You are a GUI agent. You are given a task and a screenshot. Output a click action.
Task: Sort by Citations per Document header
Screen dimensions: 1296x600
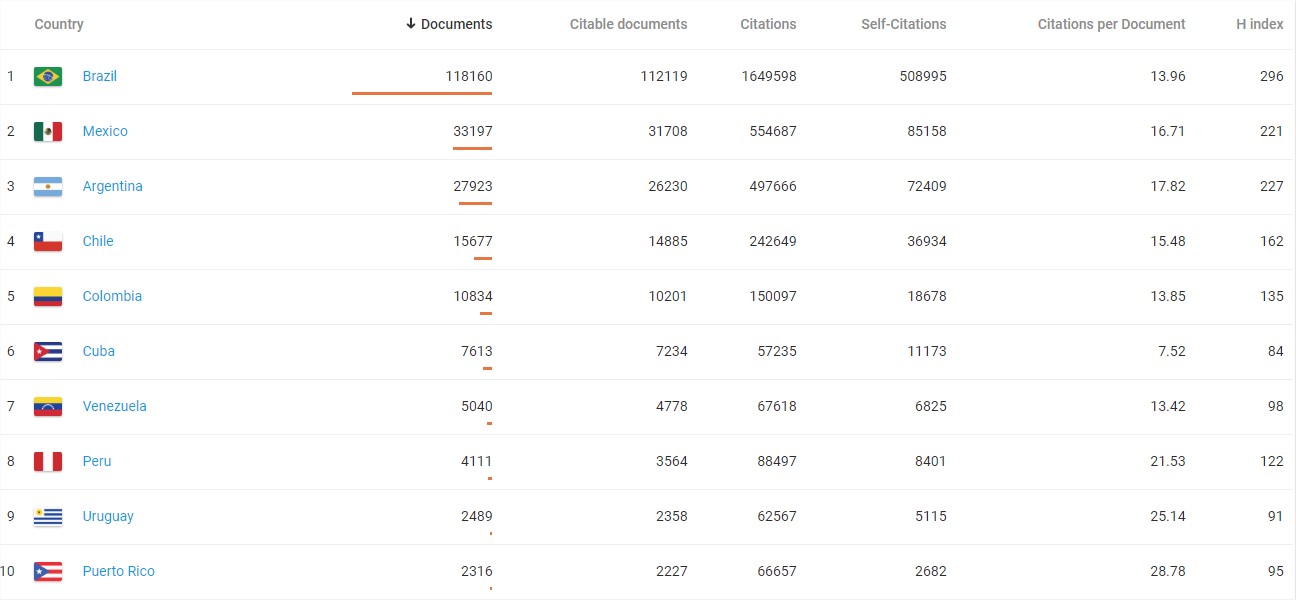point(1111,24)
